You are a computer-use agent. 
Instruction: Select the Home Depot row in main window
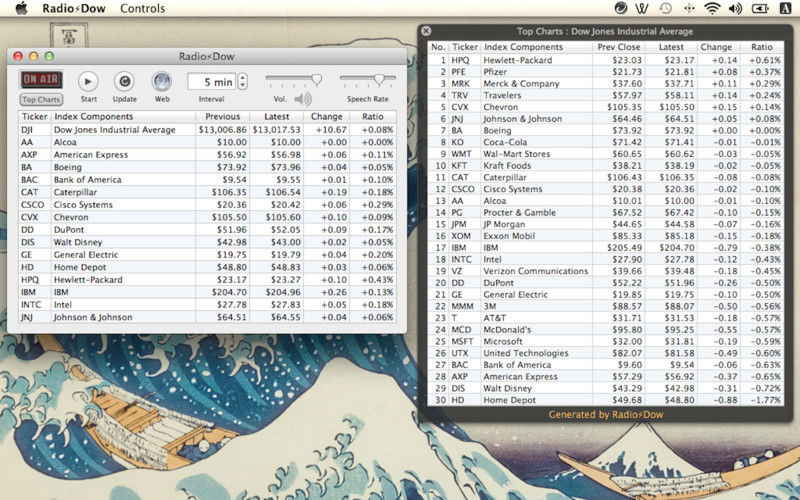click(x=207, y=267)
